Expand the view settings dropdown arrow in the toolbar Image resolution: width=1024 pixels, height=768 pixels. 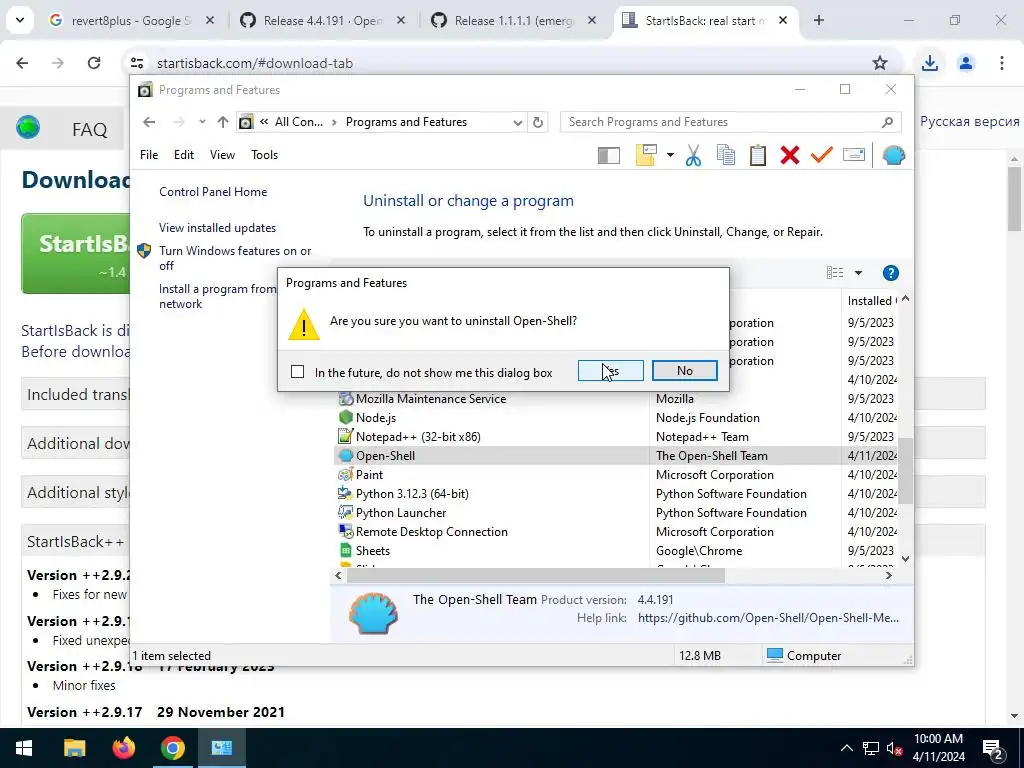(670, 155)
